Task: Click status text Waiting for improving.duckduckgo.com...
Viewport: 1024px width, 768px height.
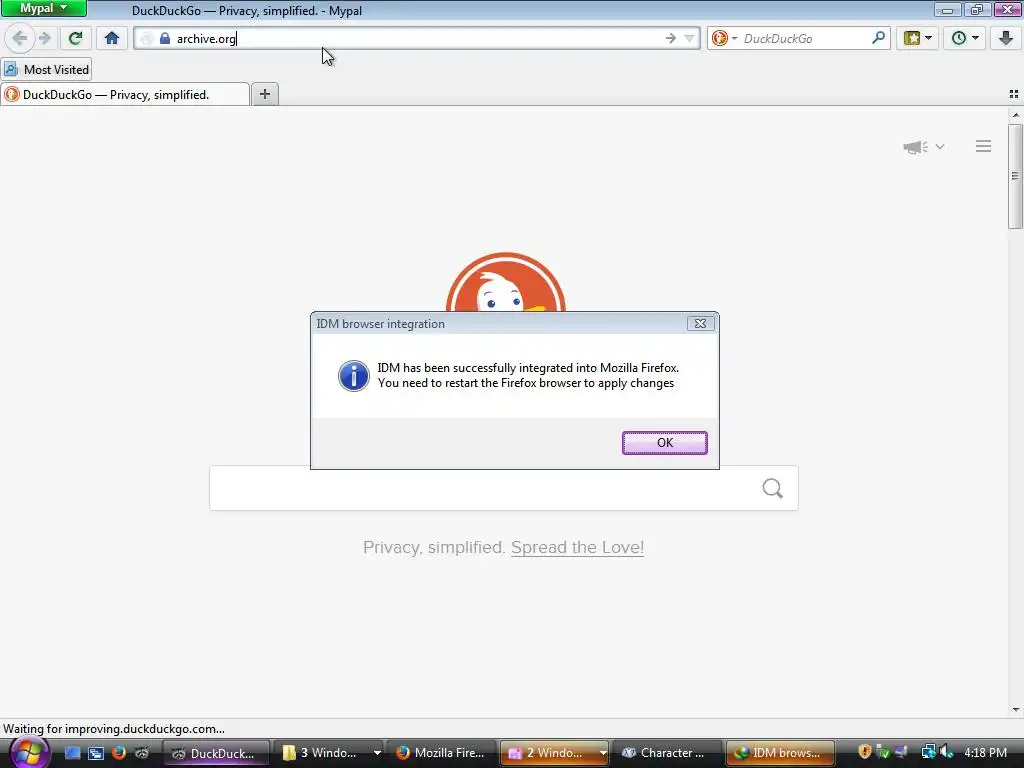Action: tap(114, 729)
